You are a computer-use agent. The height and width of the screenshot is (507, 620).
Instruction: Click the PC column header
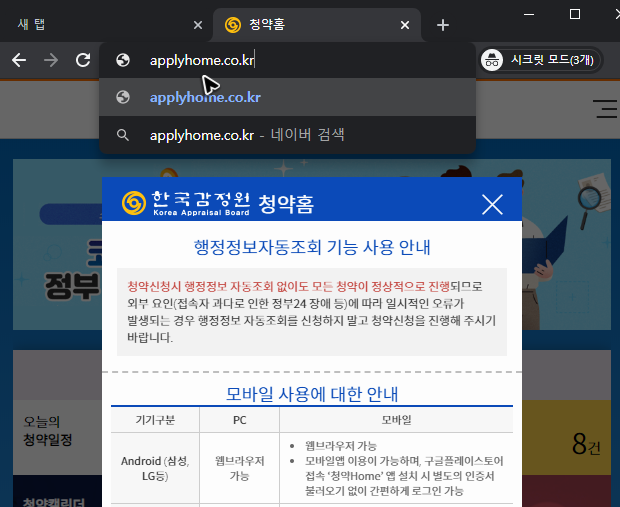[x=240, y=420]
